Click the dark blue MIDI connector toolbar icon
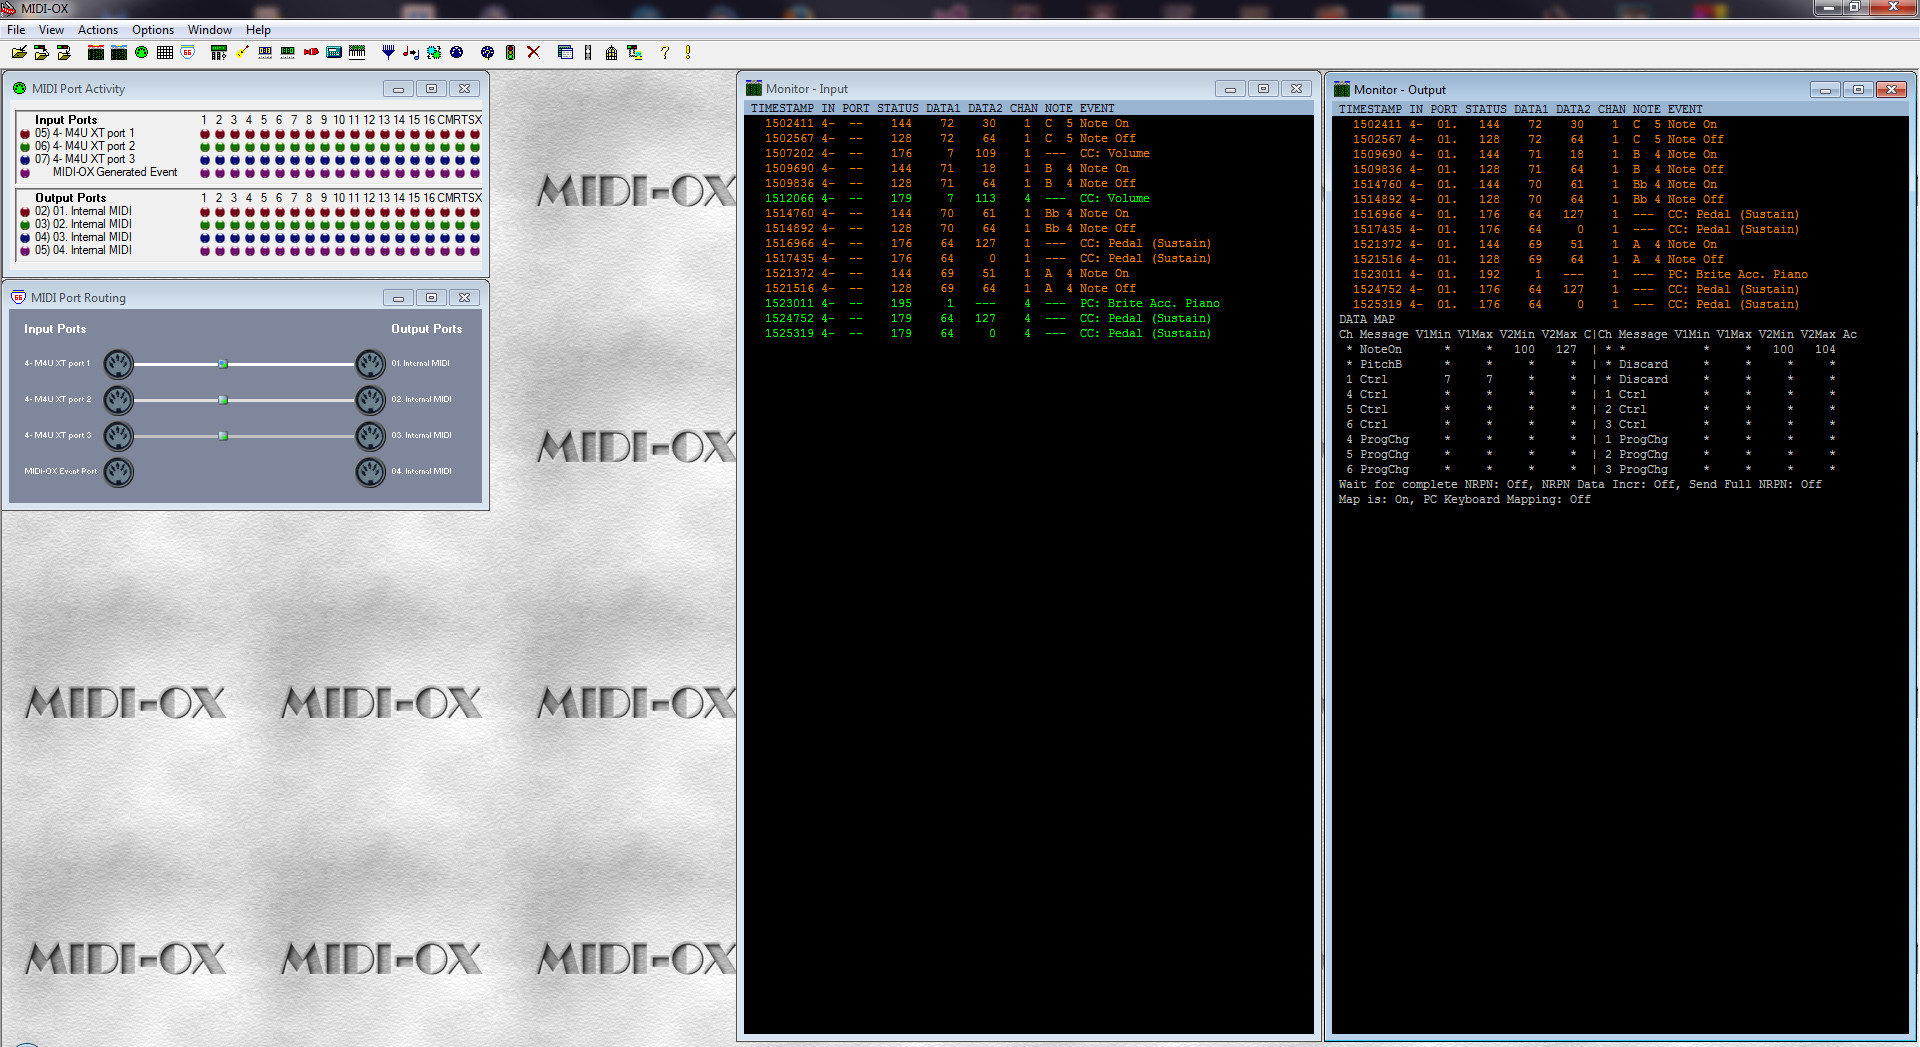Screen dimensions: 1920x1047 [457, 52]
